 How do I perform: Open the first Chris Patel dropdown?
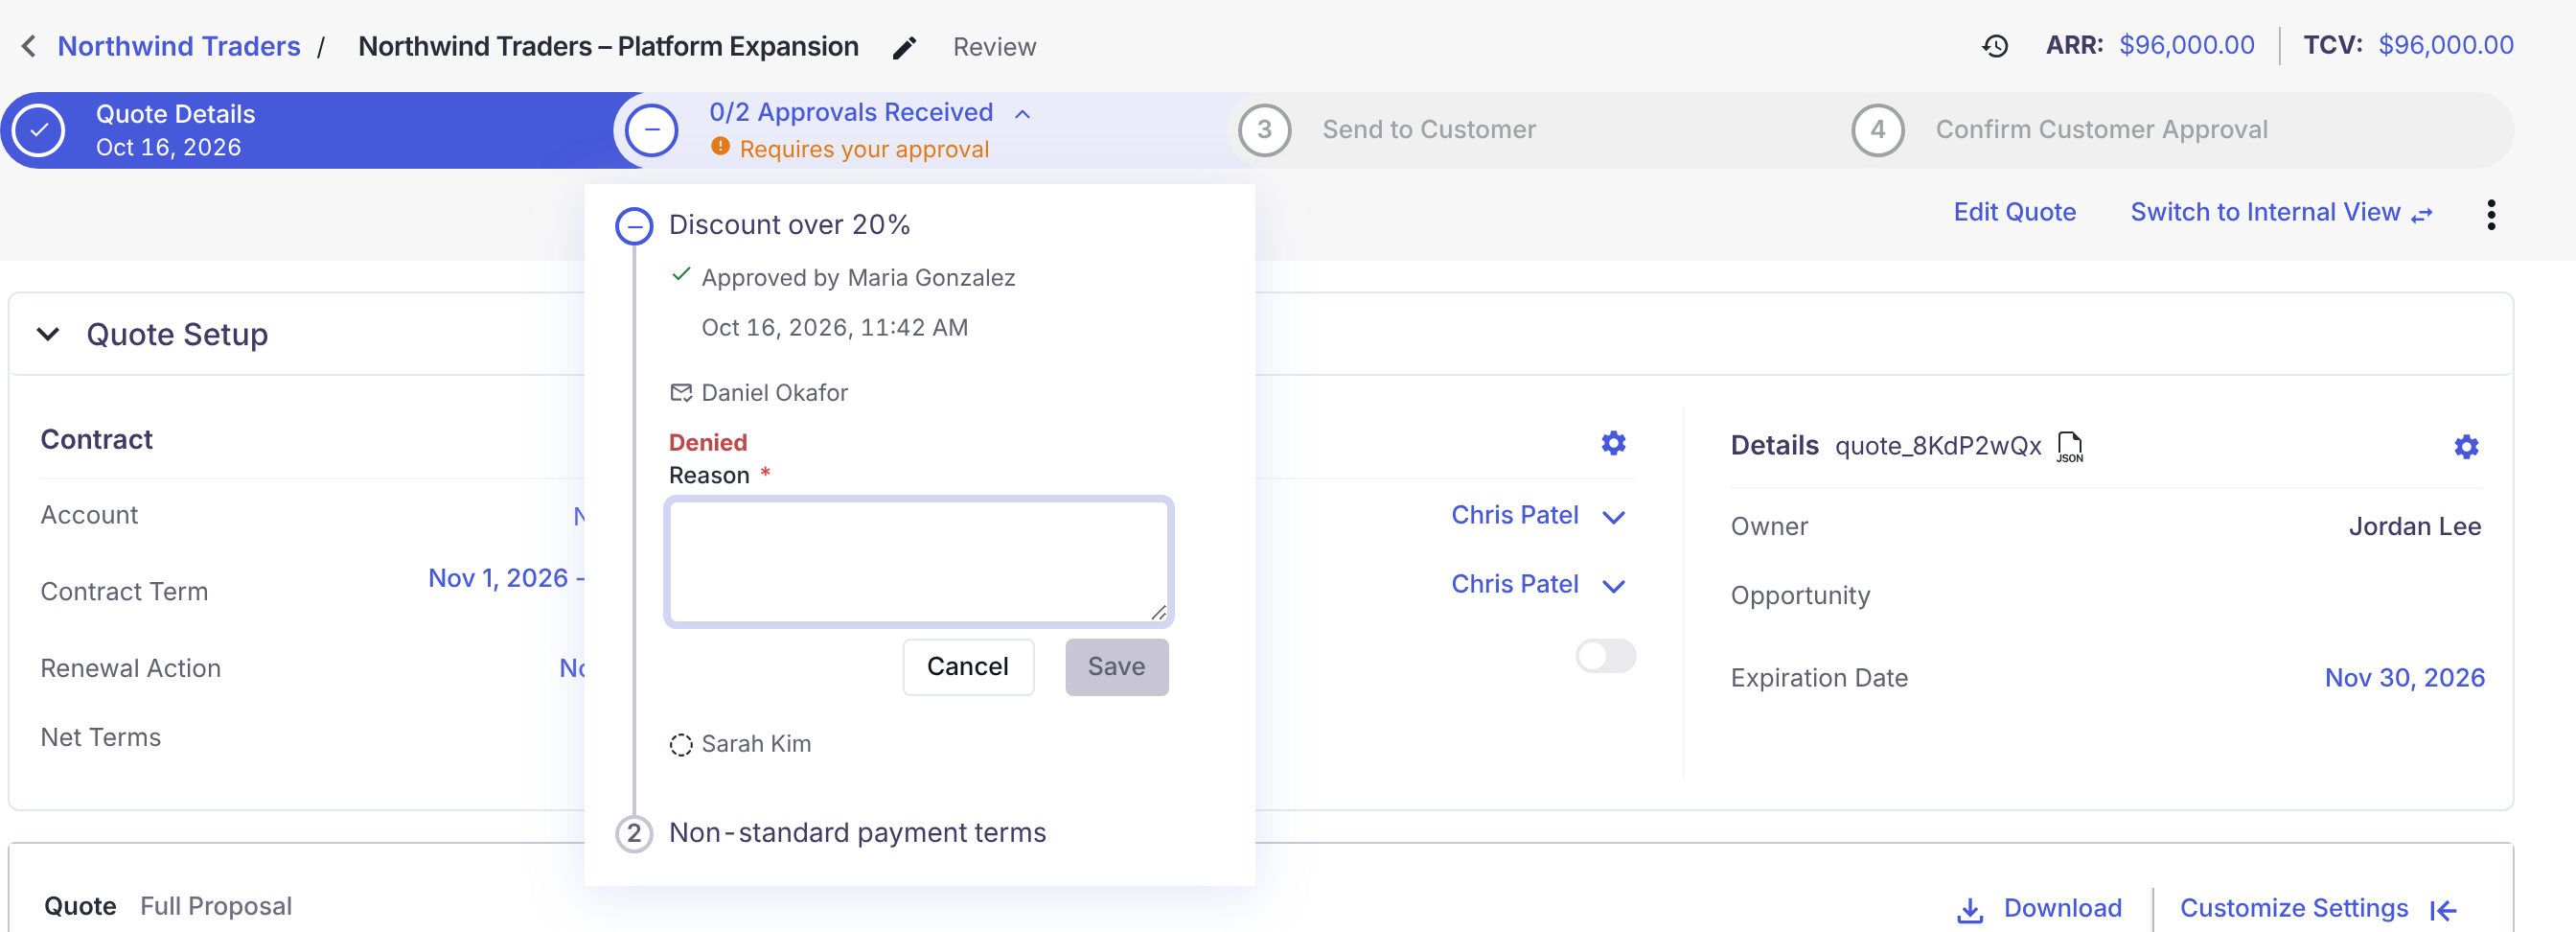tap(1538, 515)
